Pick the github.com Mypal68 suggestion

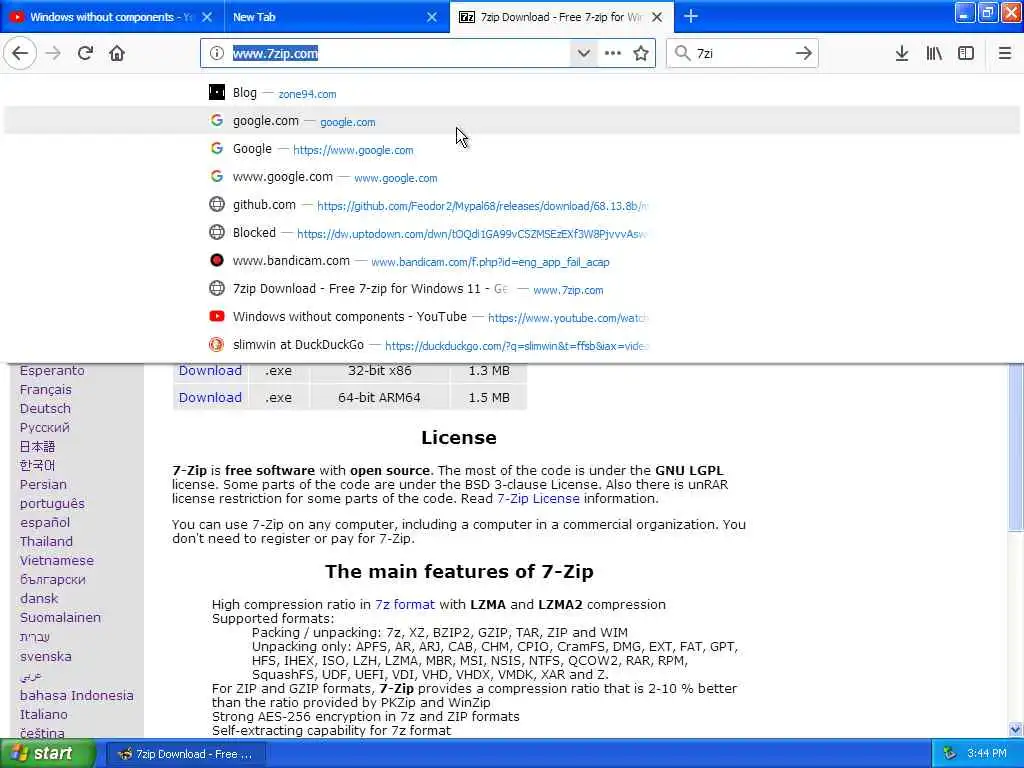click(512, 205)
